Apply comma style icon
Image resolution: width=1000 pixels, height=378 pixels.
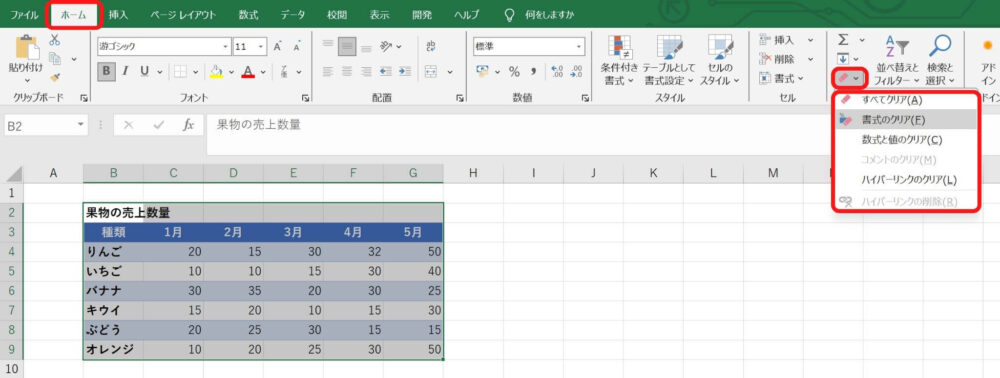coord(533,72)
